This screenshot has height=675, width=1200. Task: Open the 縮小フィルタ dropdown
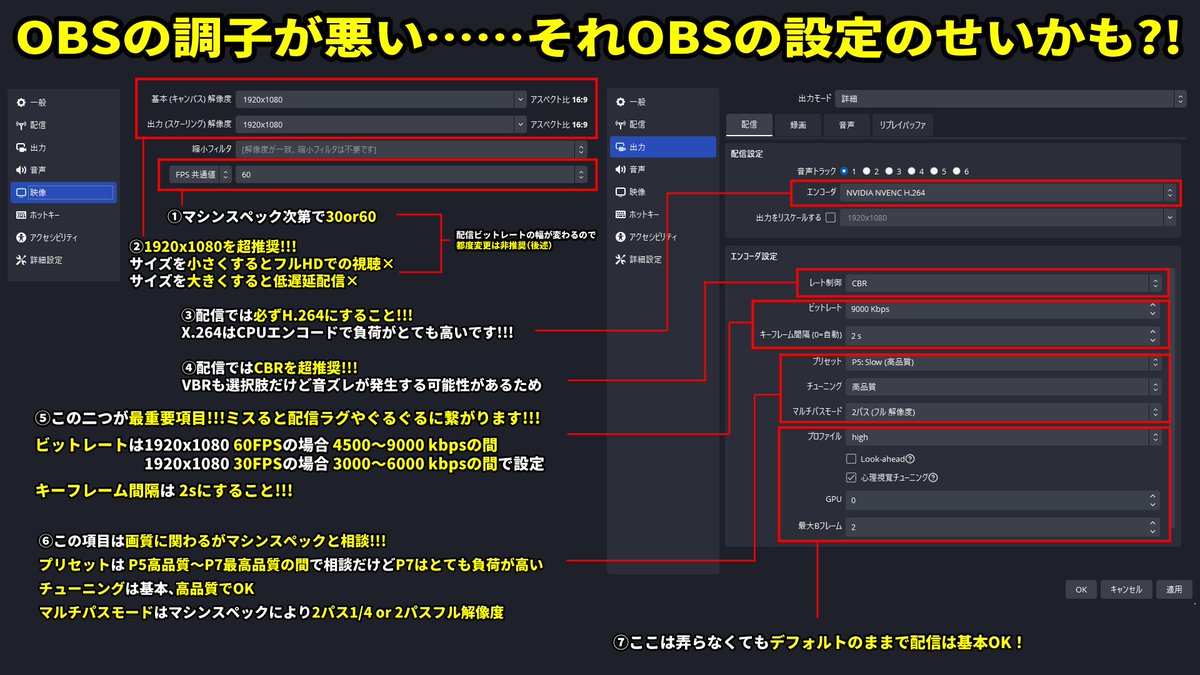click(x=412, y=149)
